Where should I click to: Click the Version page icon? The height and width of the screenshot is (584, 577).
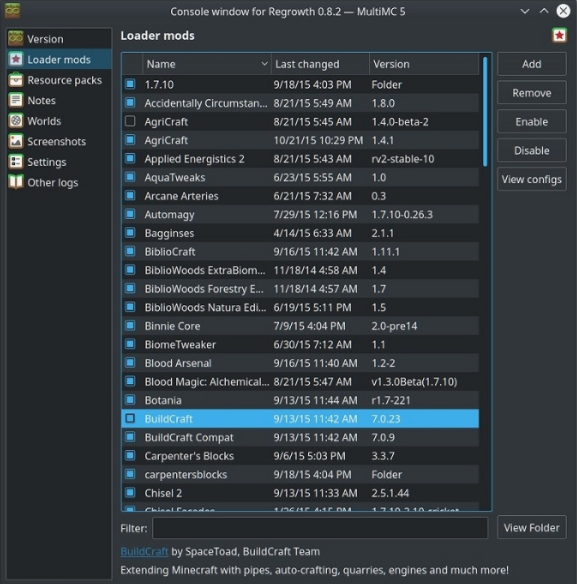(16, 39)
